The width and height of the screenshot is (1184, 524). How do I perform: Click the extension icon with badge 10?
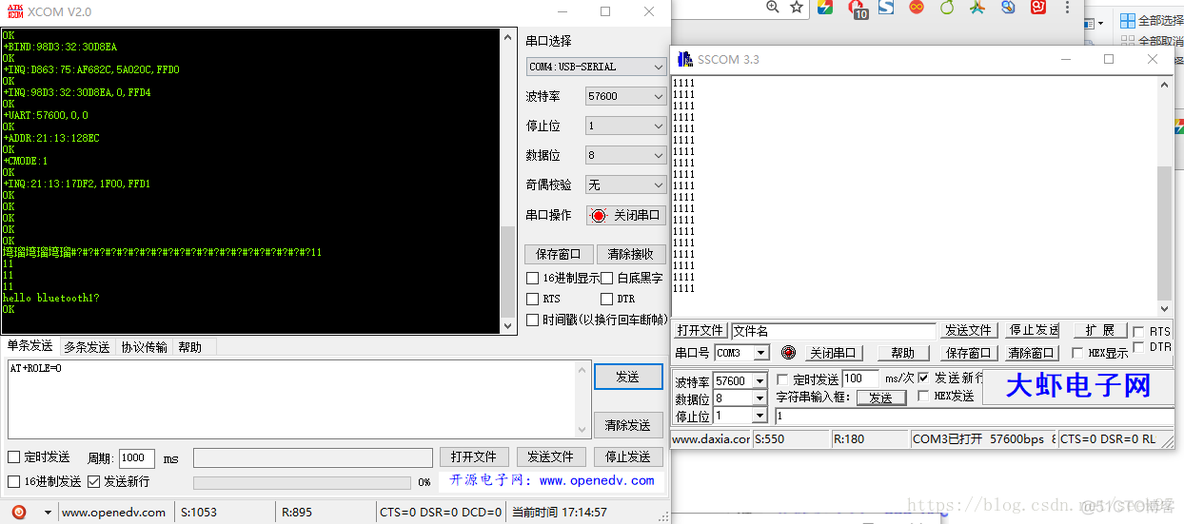pos(858,8)
